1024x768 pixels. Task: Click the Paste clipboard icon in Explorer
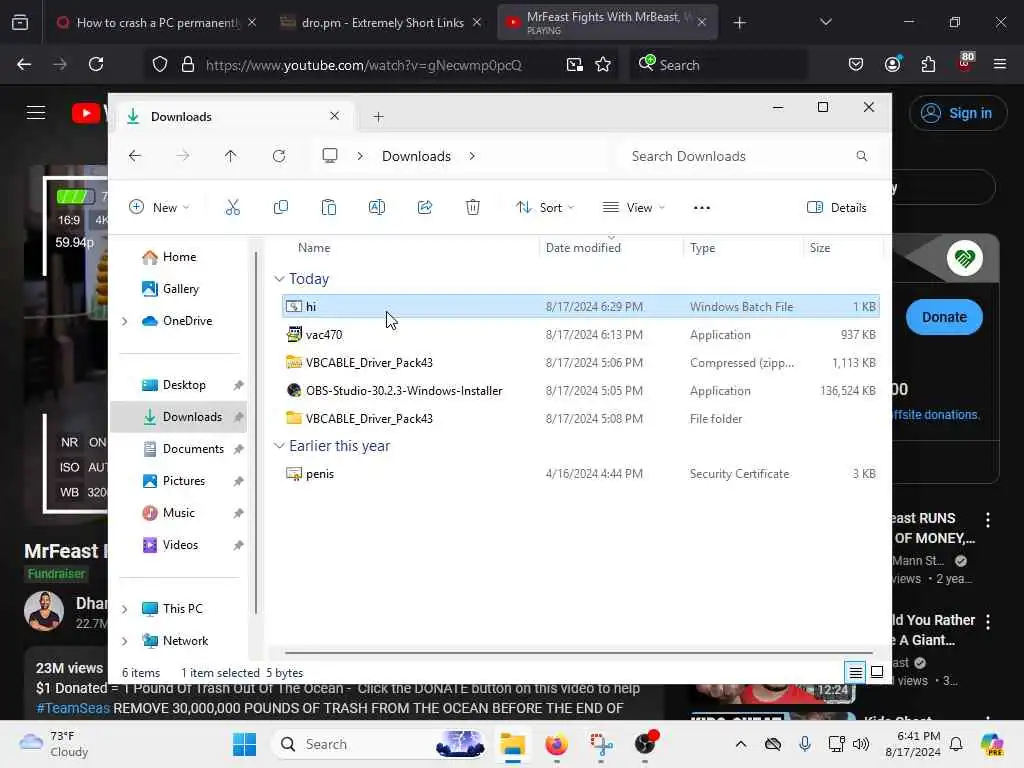coord(328,208)
